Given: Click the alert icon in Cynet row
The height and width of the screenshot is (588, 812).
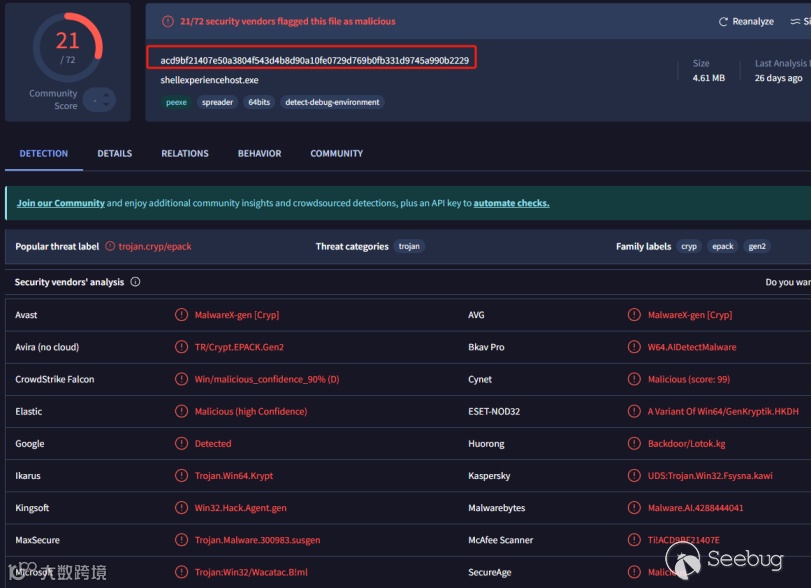Looking at the screenshot, I should pos(634,379).
